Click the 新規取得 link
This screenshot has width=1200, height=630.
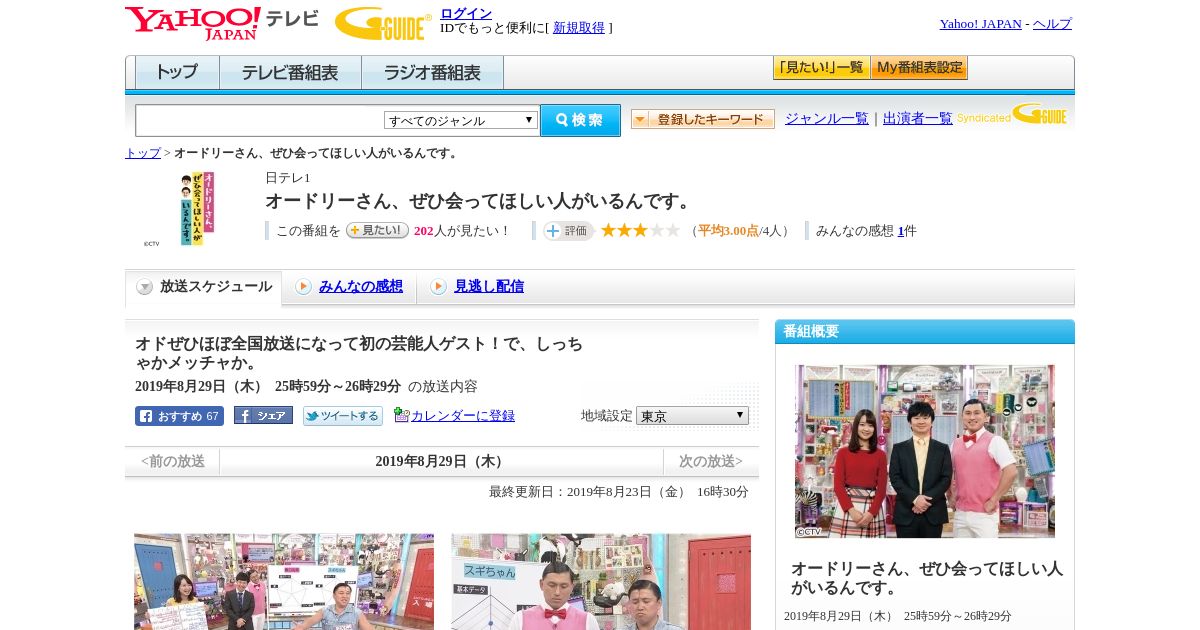click(579, 28)
